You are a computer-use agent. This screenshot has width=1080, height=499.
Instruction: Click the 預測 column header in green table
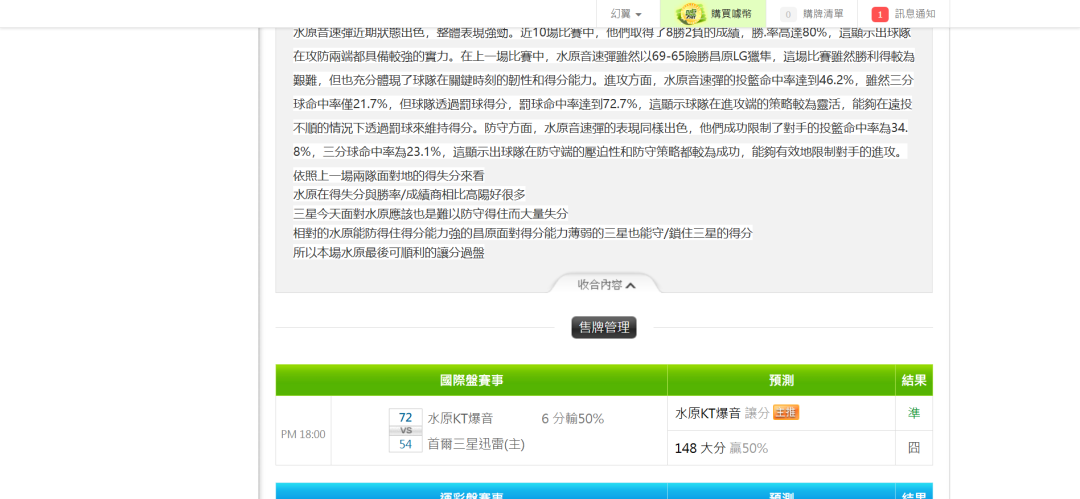pos(781,380)
